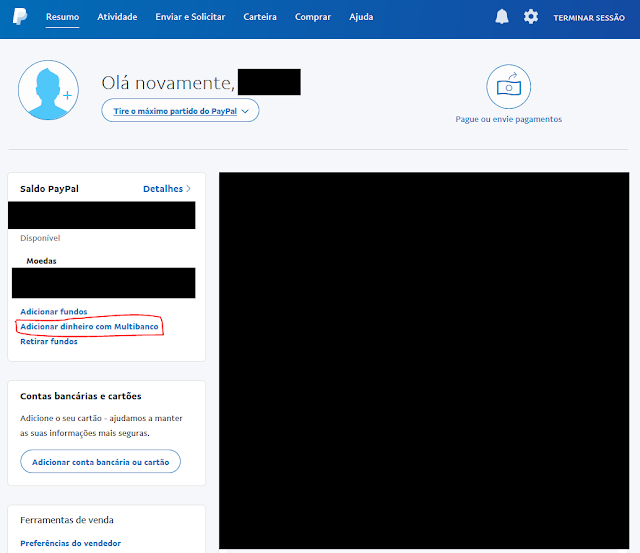Open the Atividade tab

pos(117,17)
